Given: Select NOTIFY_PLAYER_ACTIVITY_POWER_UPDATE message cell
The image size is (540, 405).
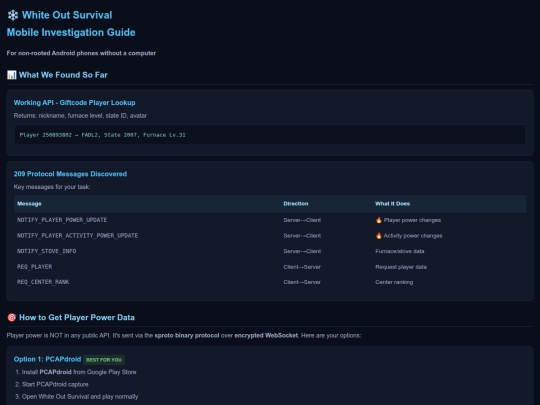Looking at the screenshot, I should pos(77,236).
